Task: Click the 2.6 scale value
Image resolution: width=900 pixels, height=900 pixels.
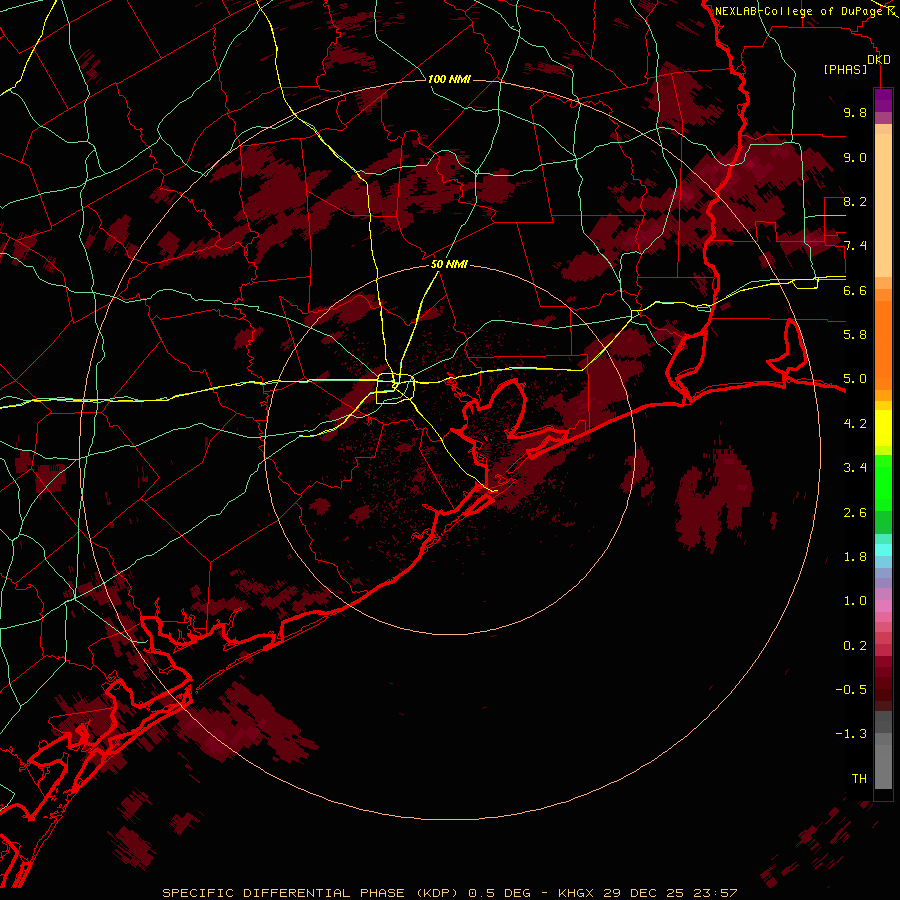Action: point(855,513)
